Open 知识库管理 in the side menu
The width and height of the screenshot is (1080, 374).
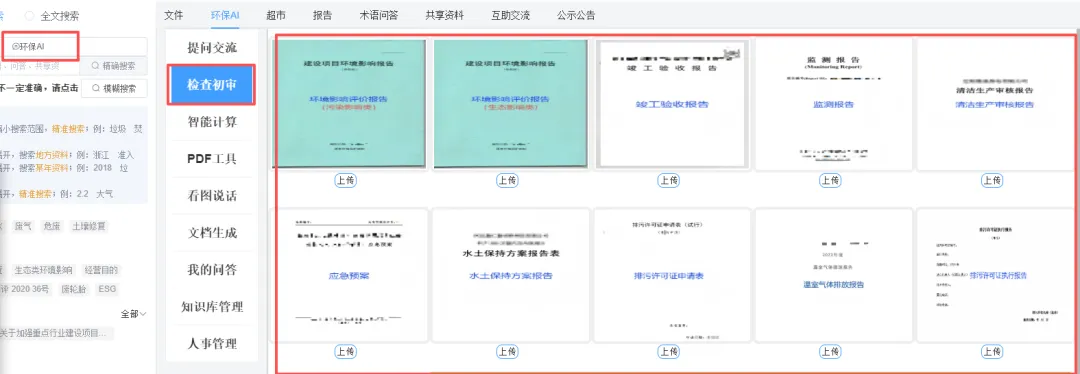[211, 307]
